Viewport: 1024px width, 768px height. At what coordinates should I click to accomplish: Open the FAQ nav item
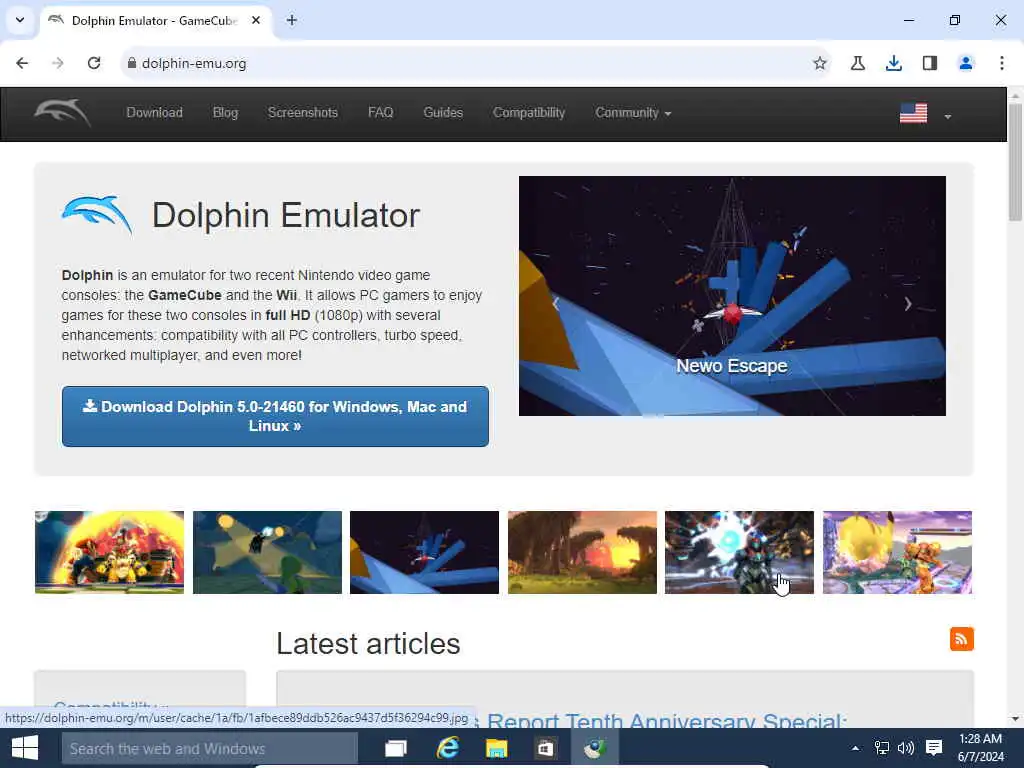[381, 112]
